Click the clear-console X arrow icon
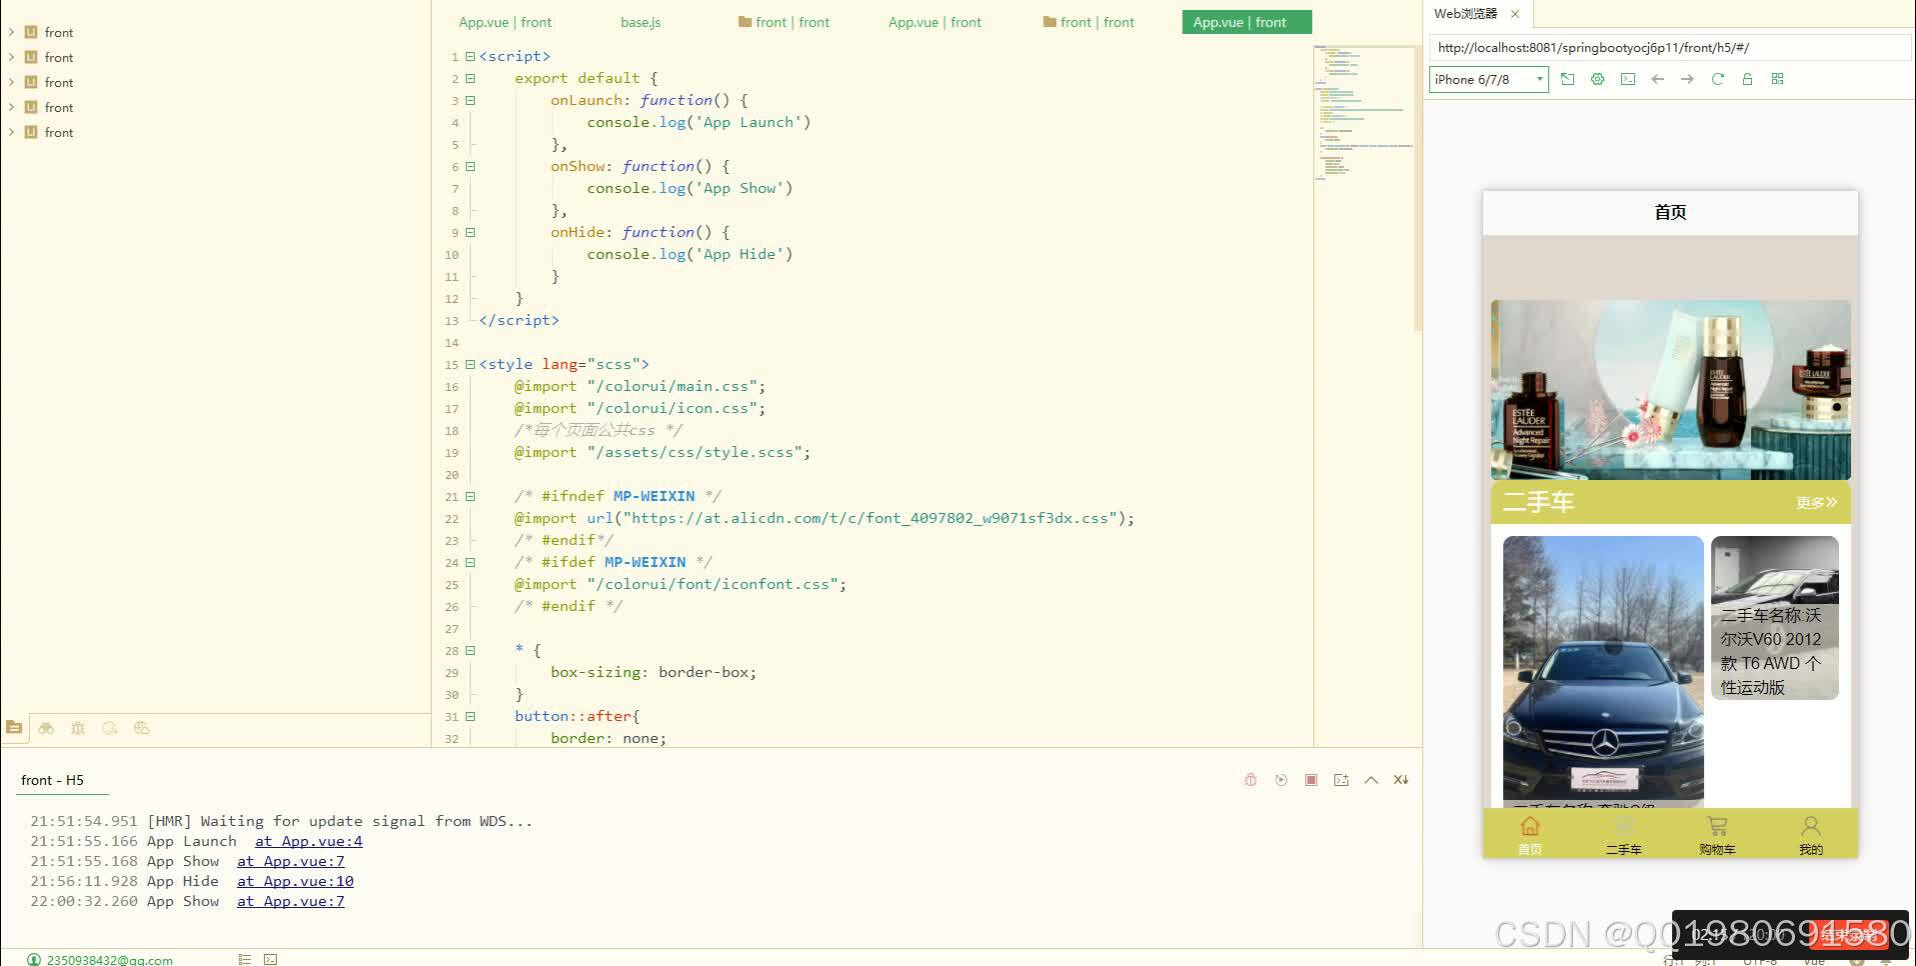 [x=1401, y=780]
